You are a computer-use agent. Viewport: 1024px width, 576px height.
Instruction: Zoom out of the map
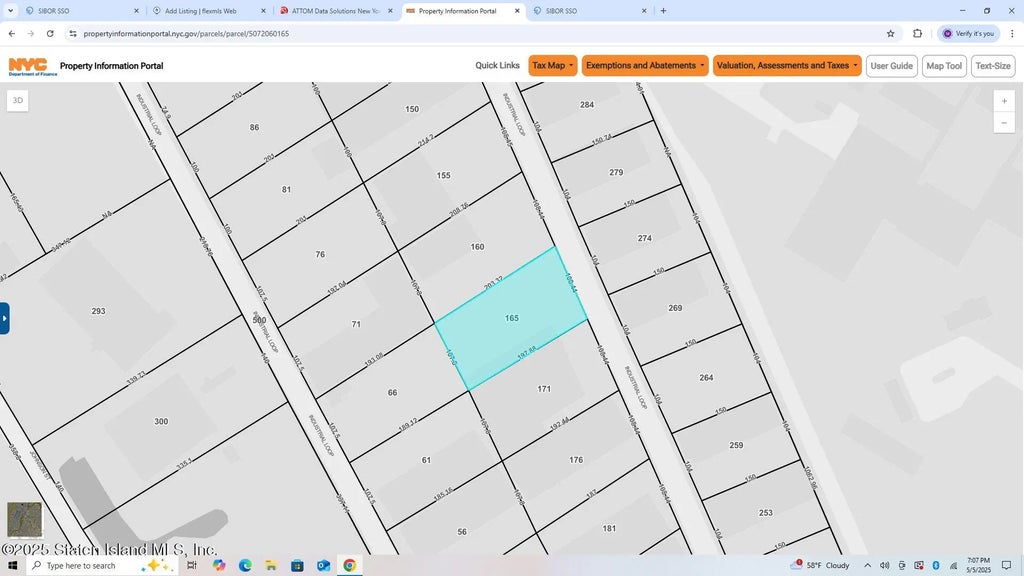1005,123
